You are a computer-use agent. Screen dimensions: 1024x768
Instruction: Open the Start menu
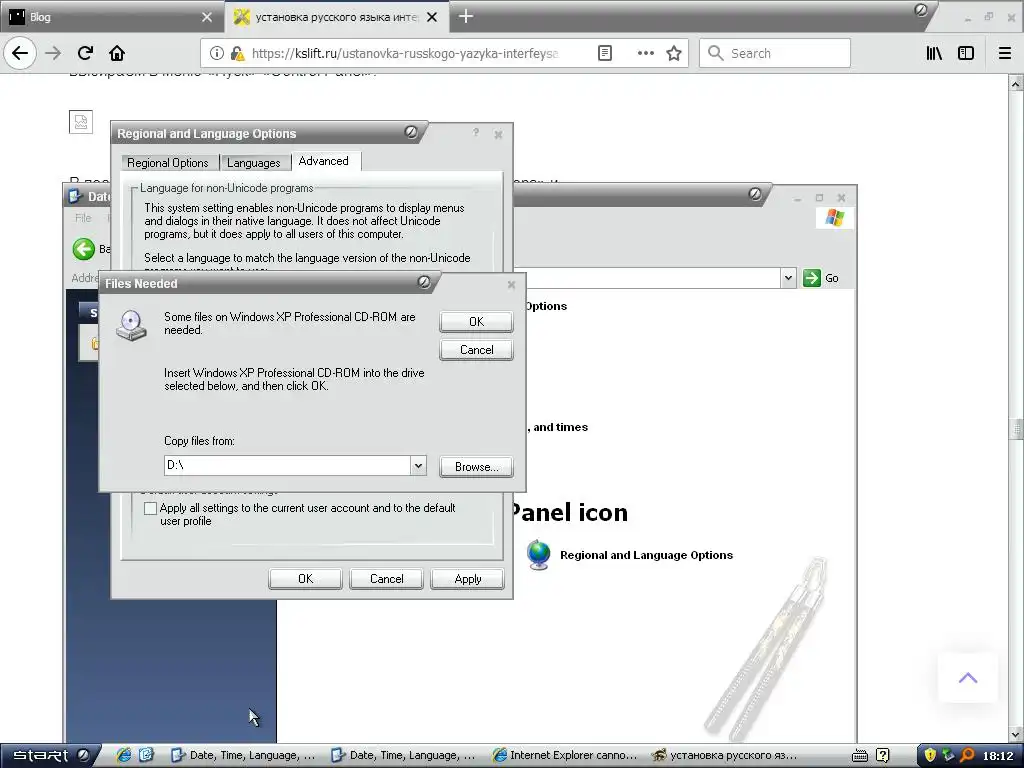50,755
